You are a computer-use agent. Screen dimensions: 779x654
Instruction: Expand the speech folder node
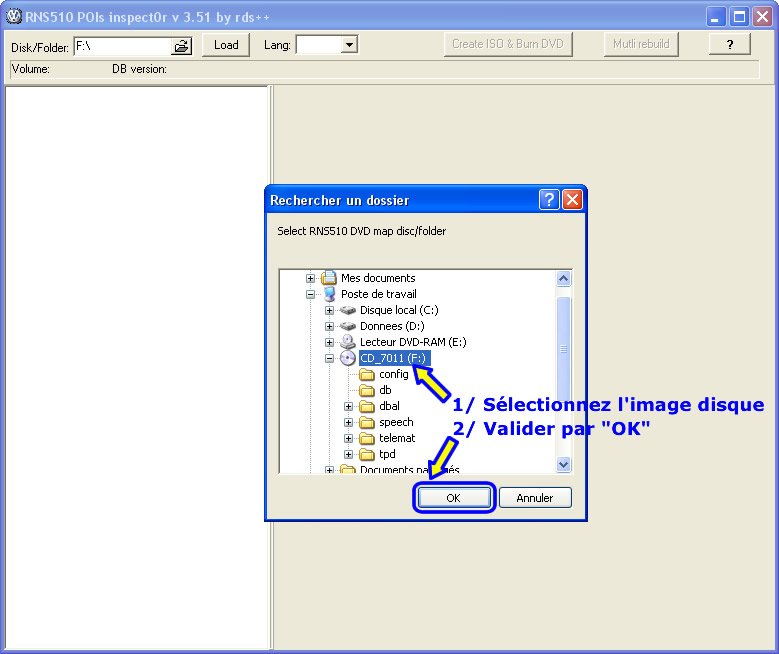349,422
